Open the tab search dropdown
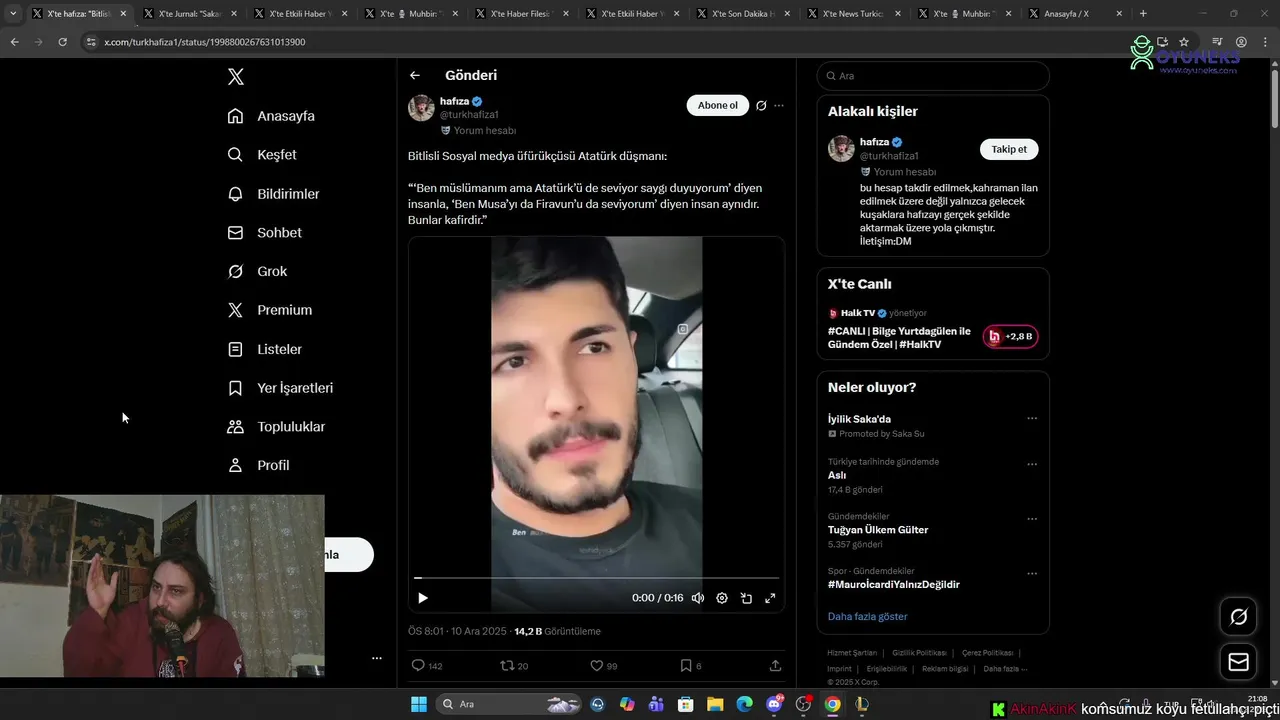The width and height of the screenshot is (1280, 720). pyautogui.click(x=13, y=14)
